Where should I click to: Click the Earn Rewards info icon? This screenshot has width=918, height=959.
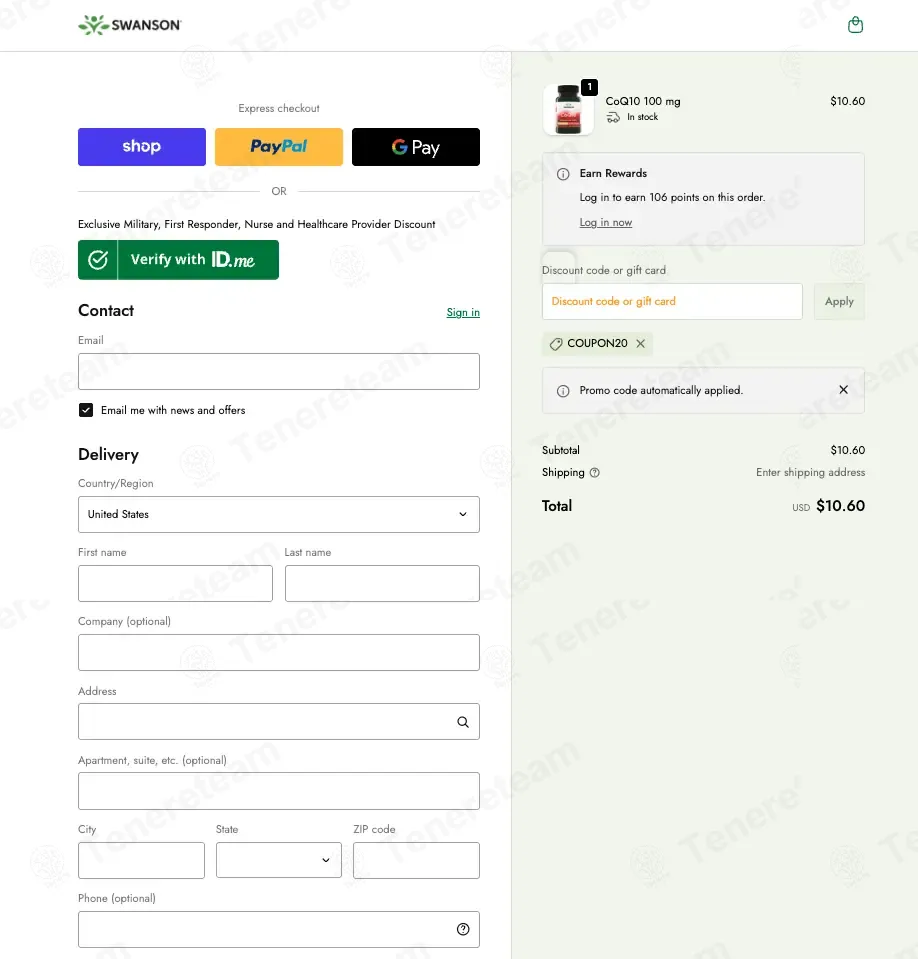pos(563,174)
